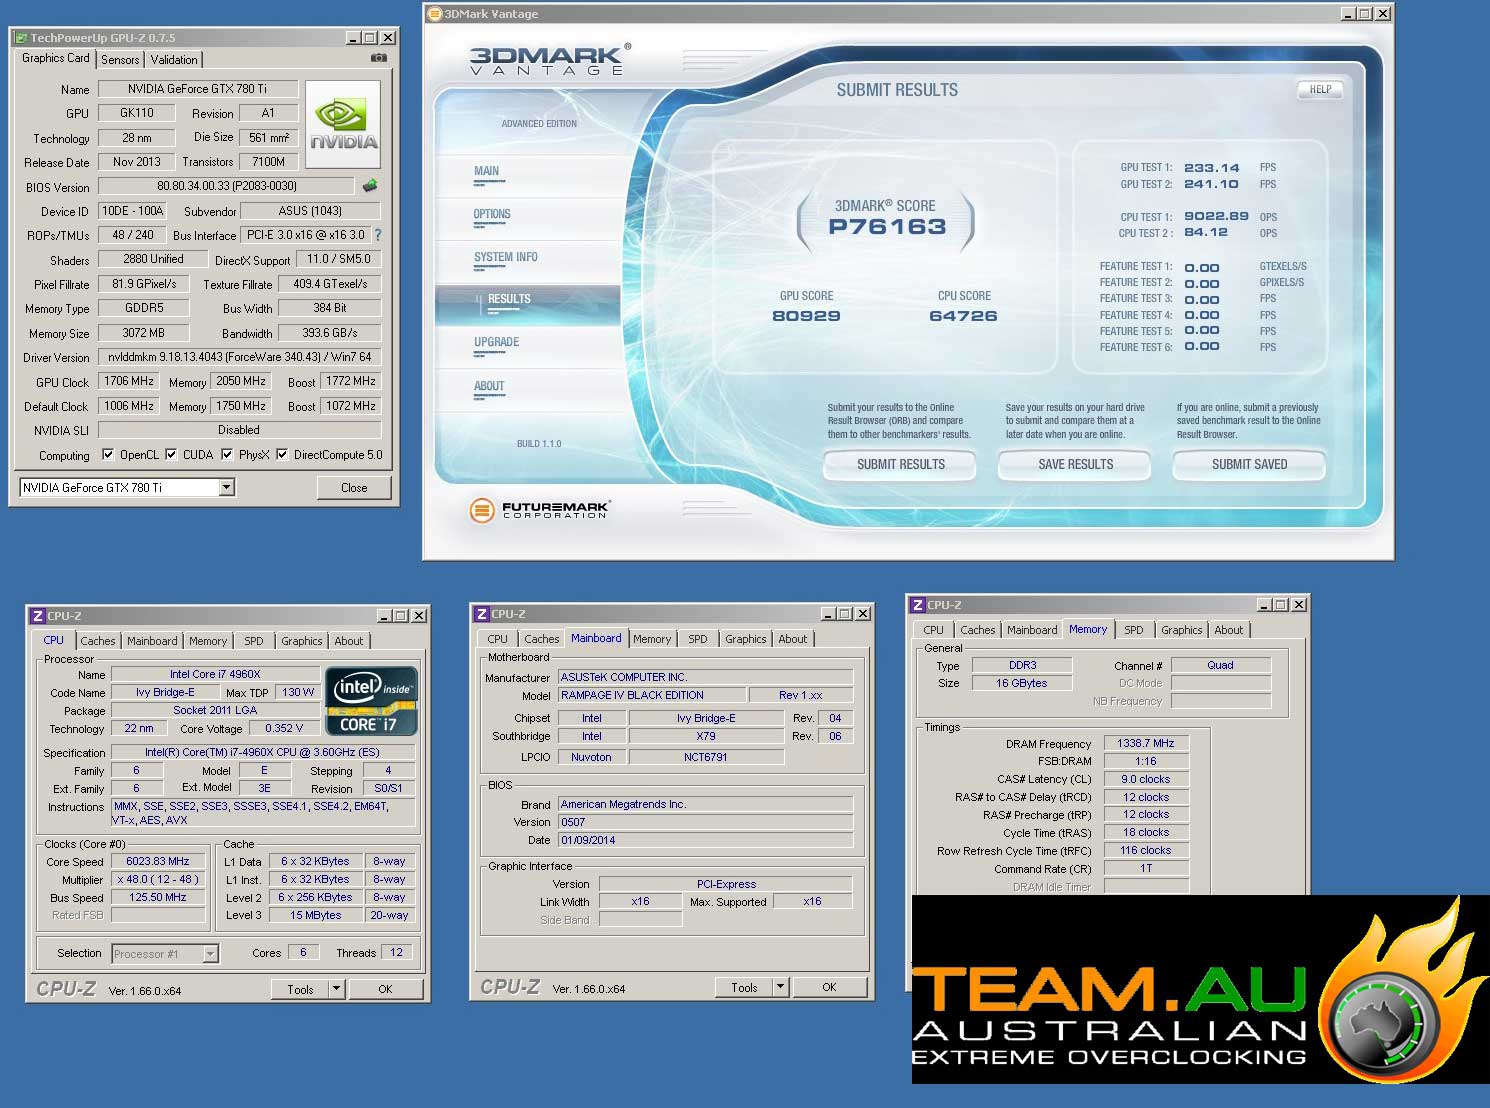Click the CPU score value 64726
Screen dimensions: 1490x1108
963,316
